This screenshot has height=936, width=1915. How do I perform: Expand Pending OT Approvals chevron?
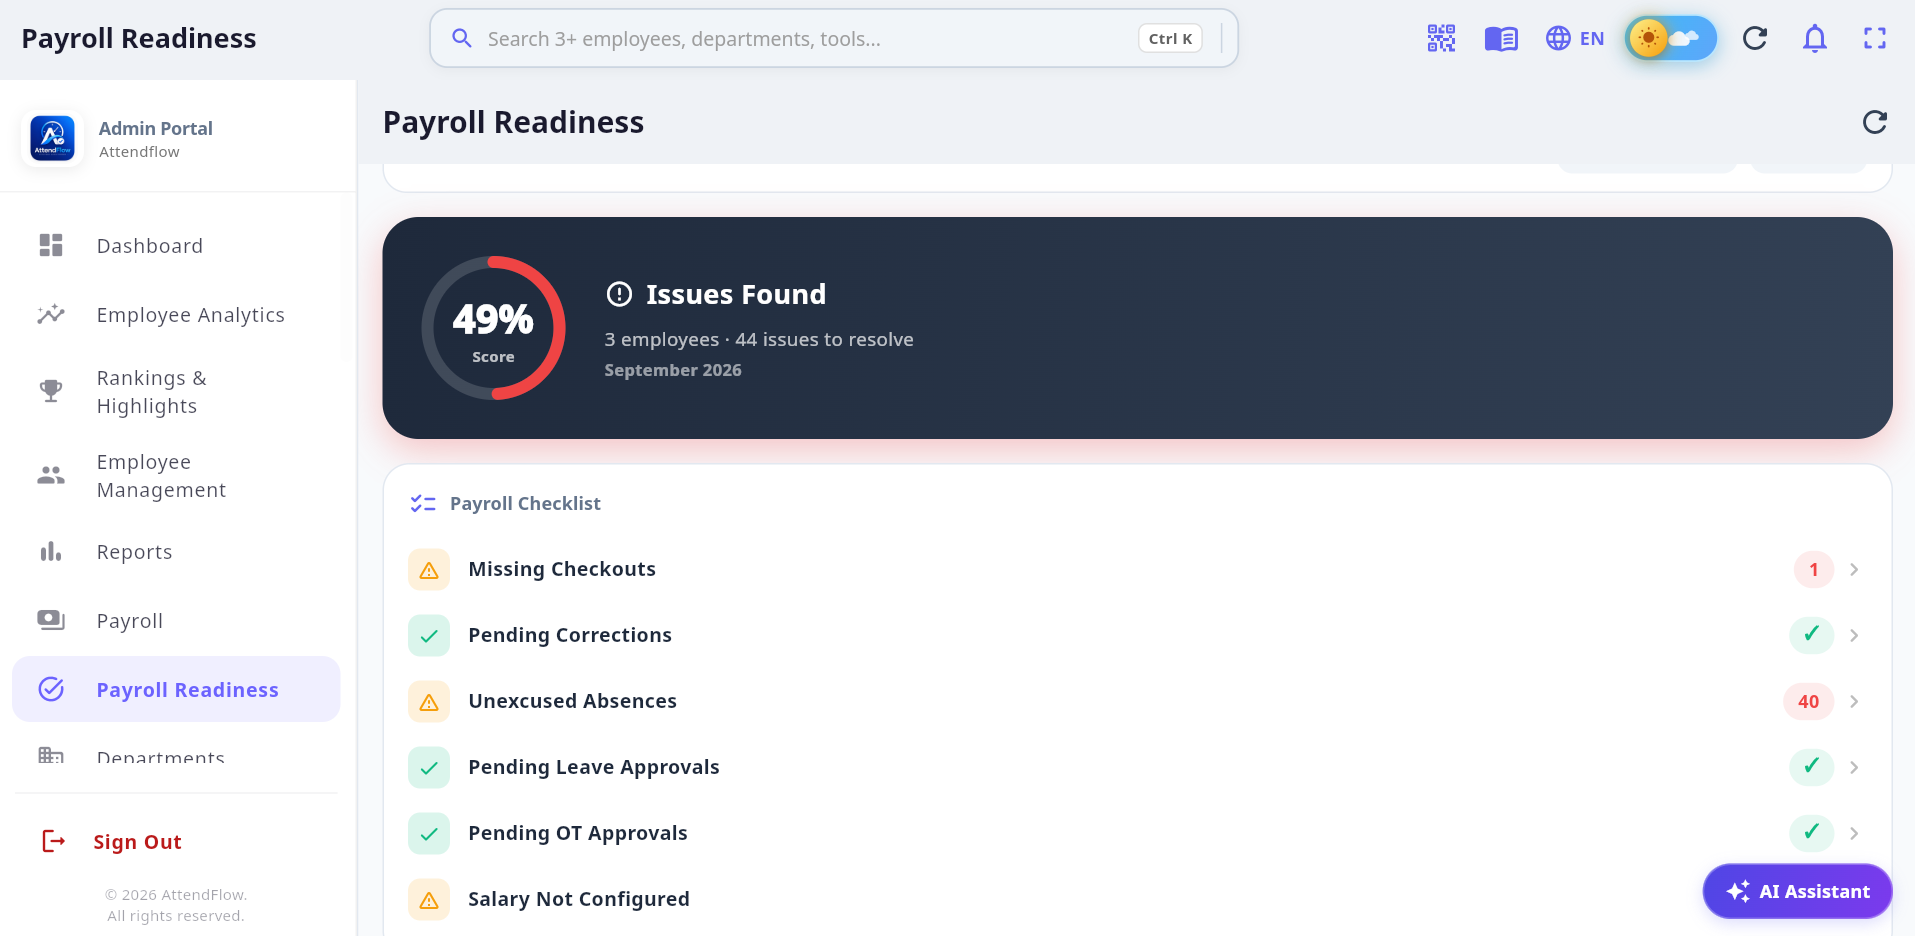pyautogui.click(x=1854, y=833)
